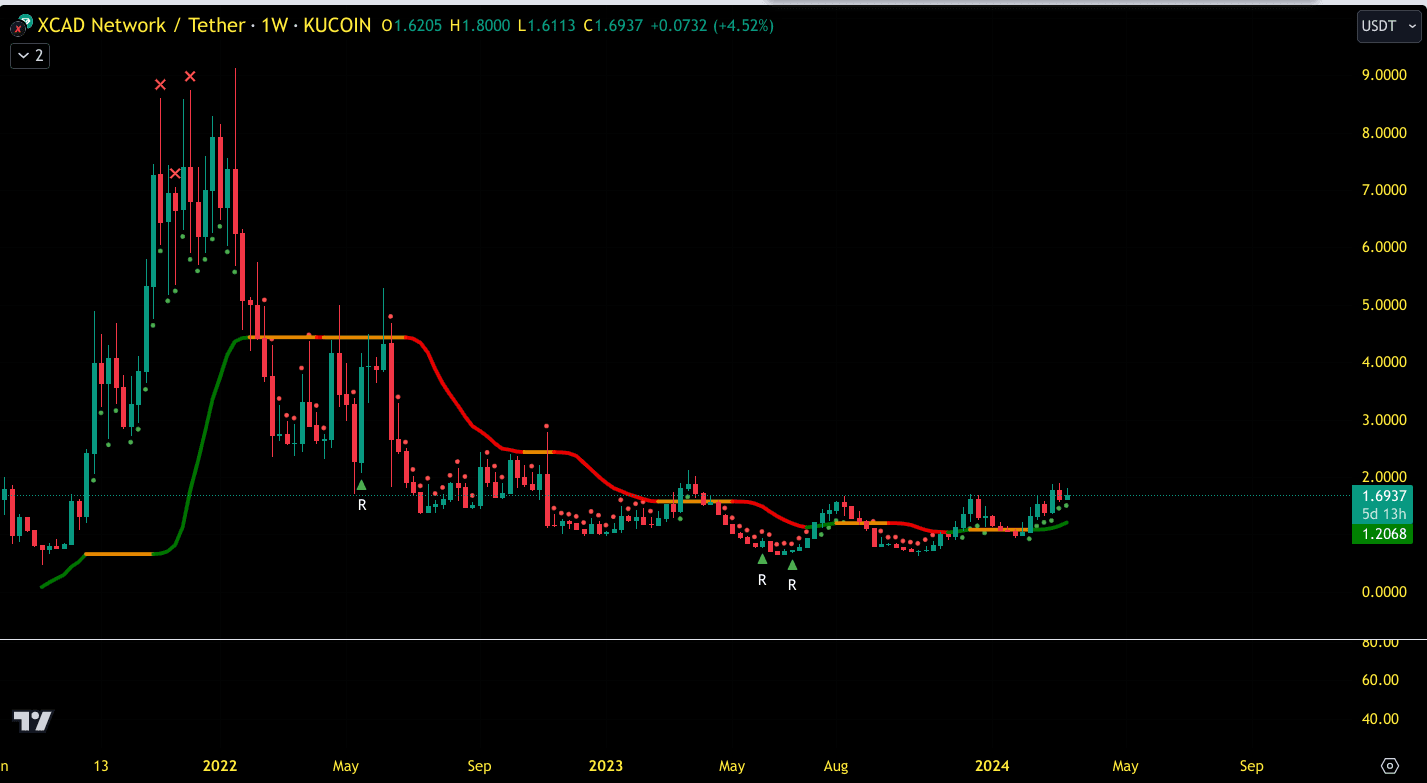Click the 3.0000 price axis label
This screenshot has height=783, width=1427.
(x=1386, y=420)
